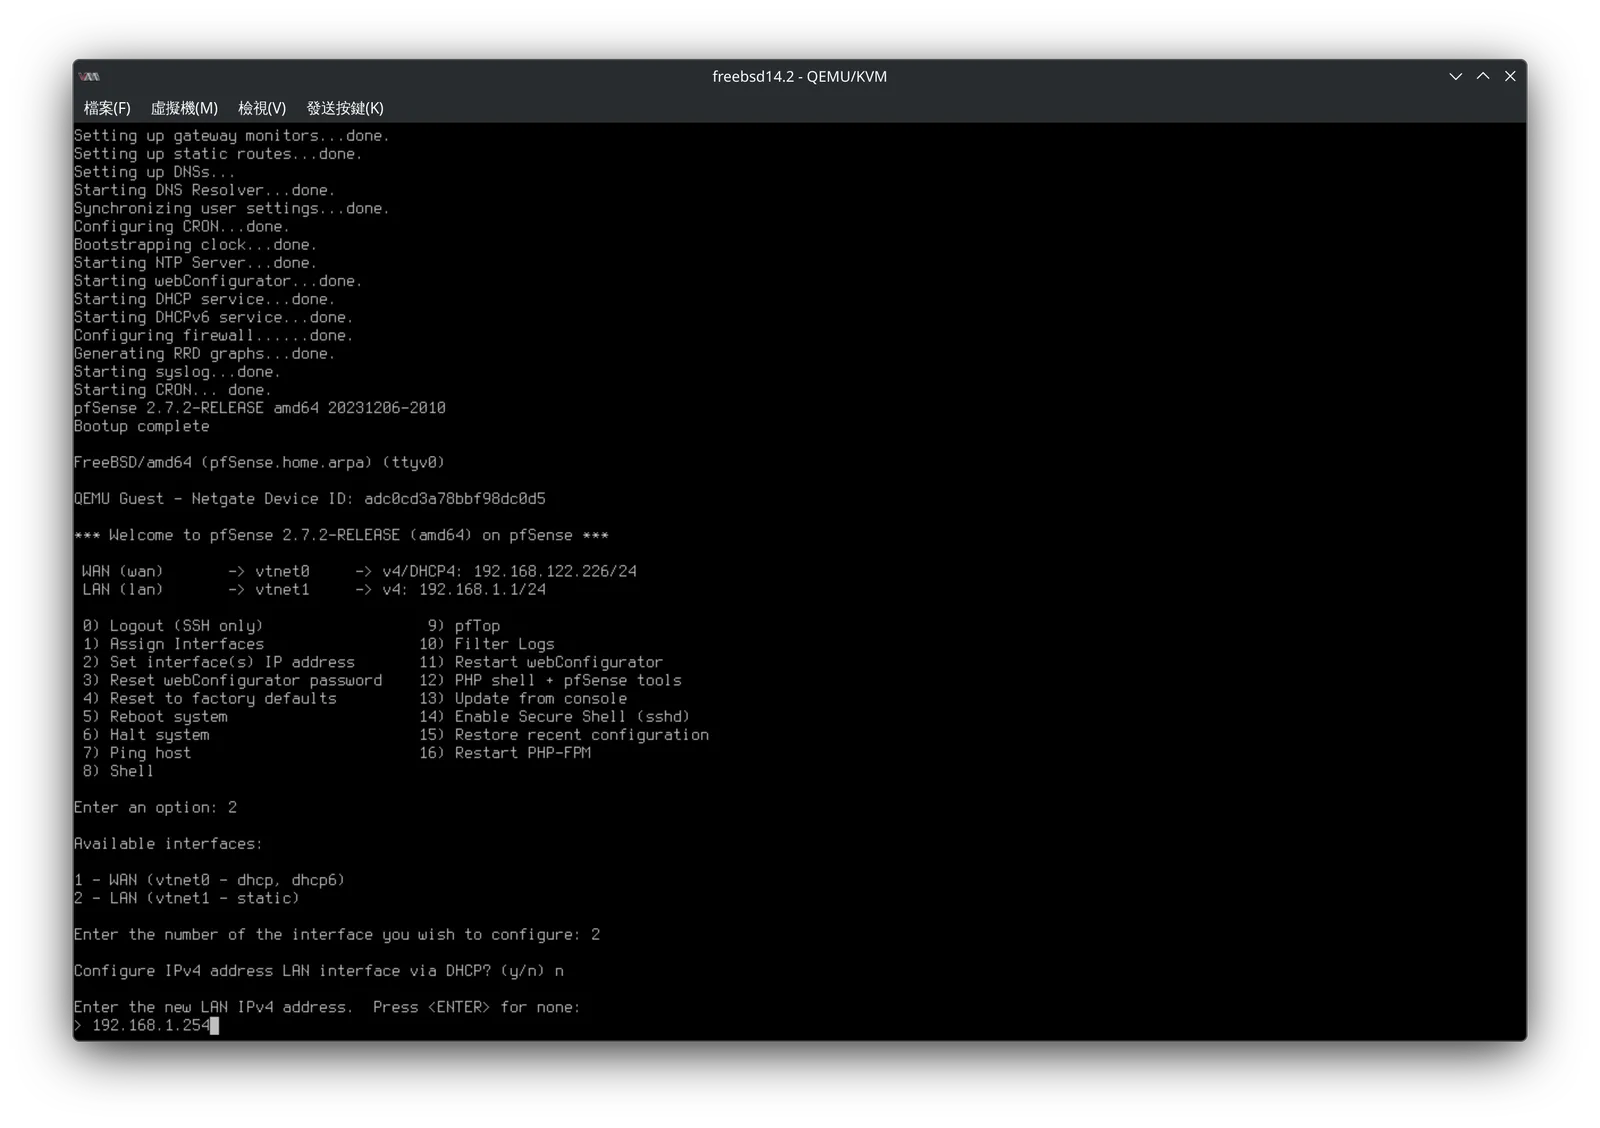Open the 發送按鍵(K) send key menu
1600x1128 pixels.
[x=345, y=108]
